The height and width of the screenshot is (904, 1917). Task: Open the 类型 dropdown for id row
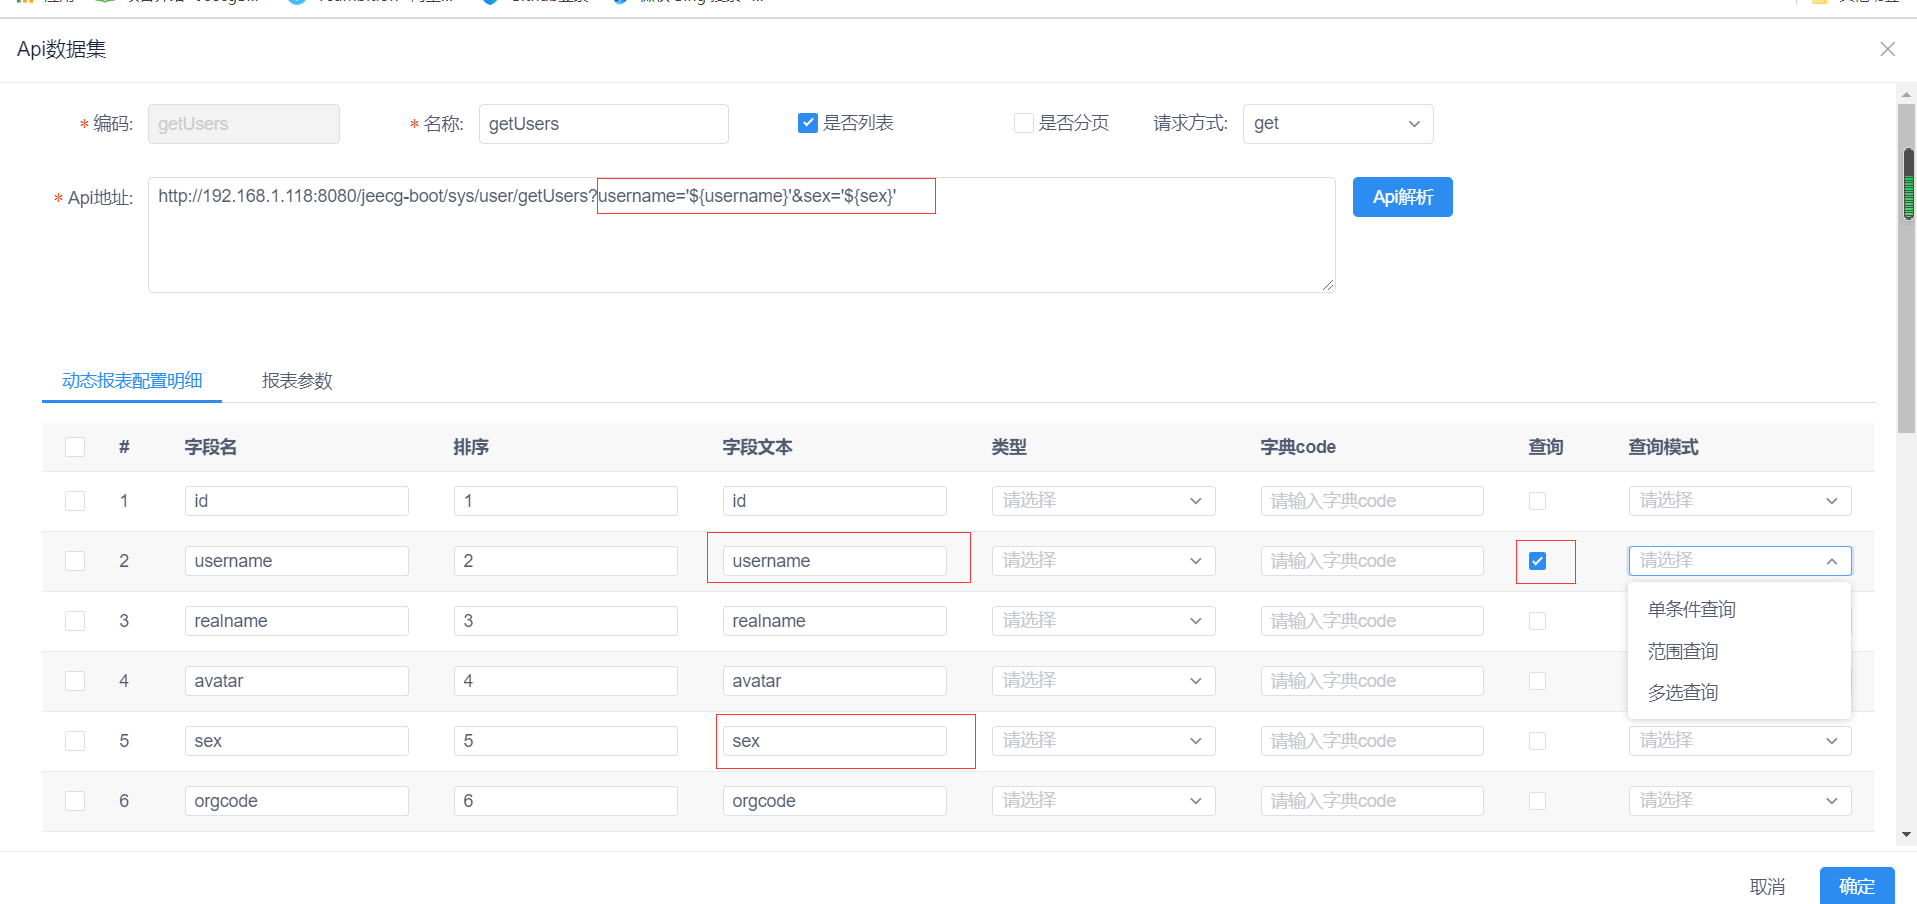click(1103, 501)
